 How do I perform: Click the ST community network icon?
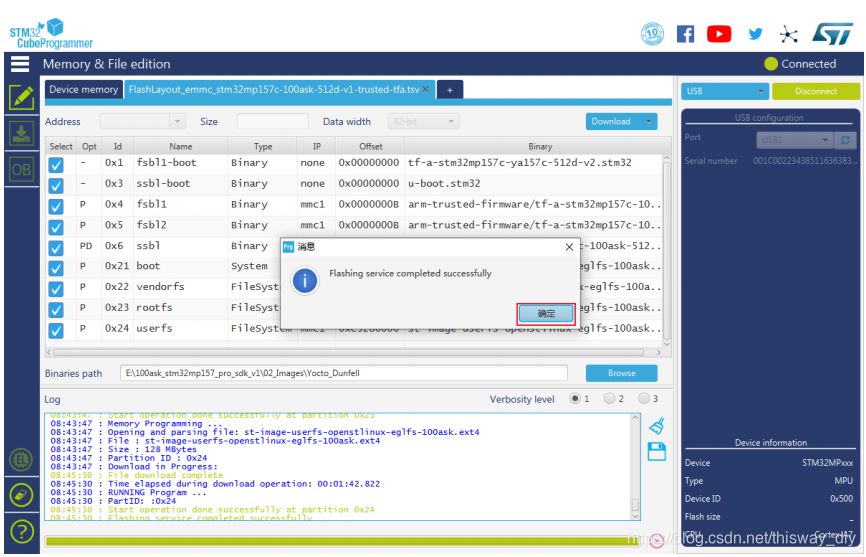789,35
